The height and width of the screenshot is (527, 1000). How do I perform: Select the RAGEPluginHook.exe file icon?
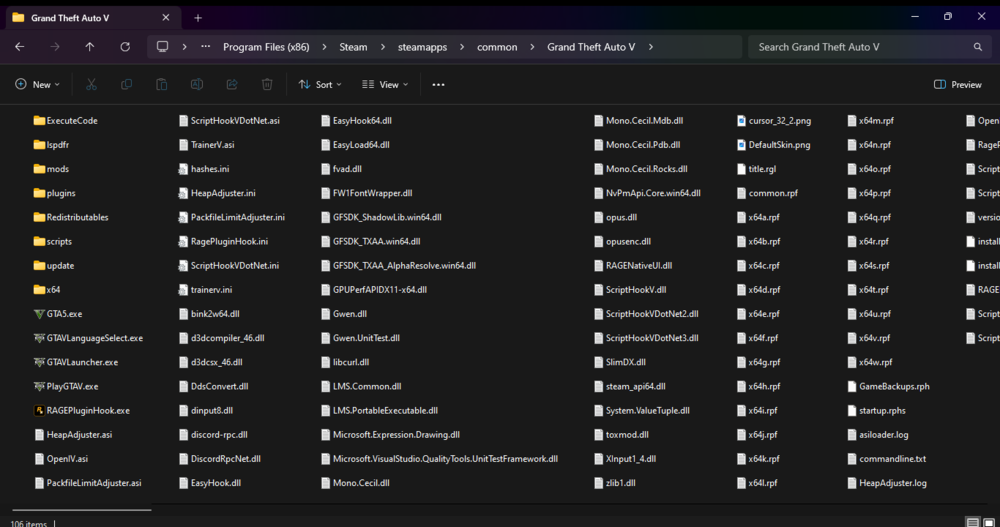39,410
